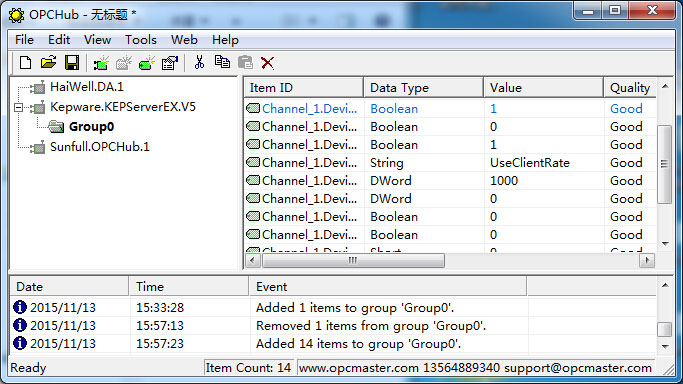
Task: Save the project using the floppy icon
Action: [72, 63]
